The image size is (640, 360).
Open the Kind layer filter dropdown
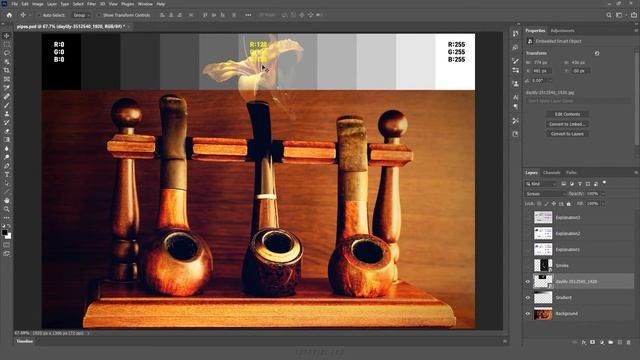(541, 184)
